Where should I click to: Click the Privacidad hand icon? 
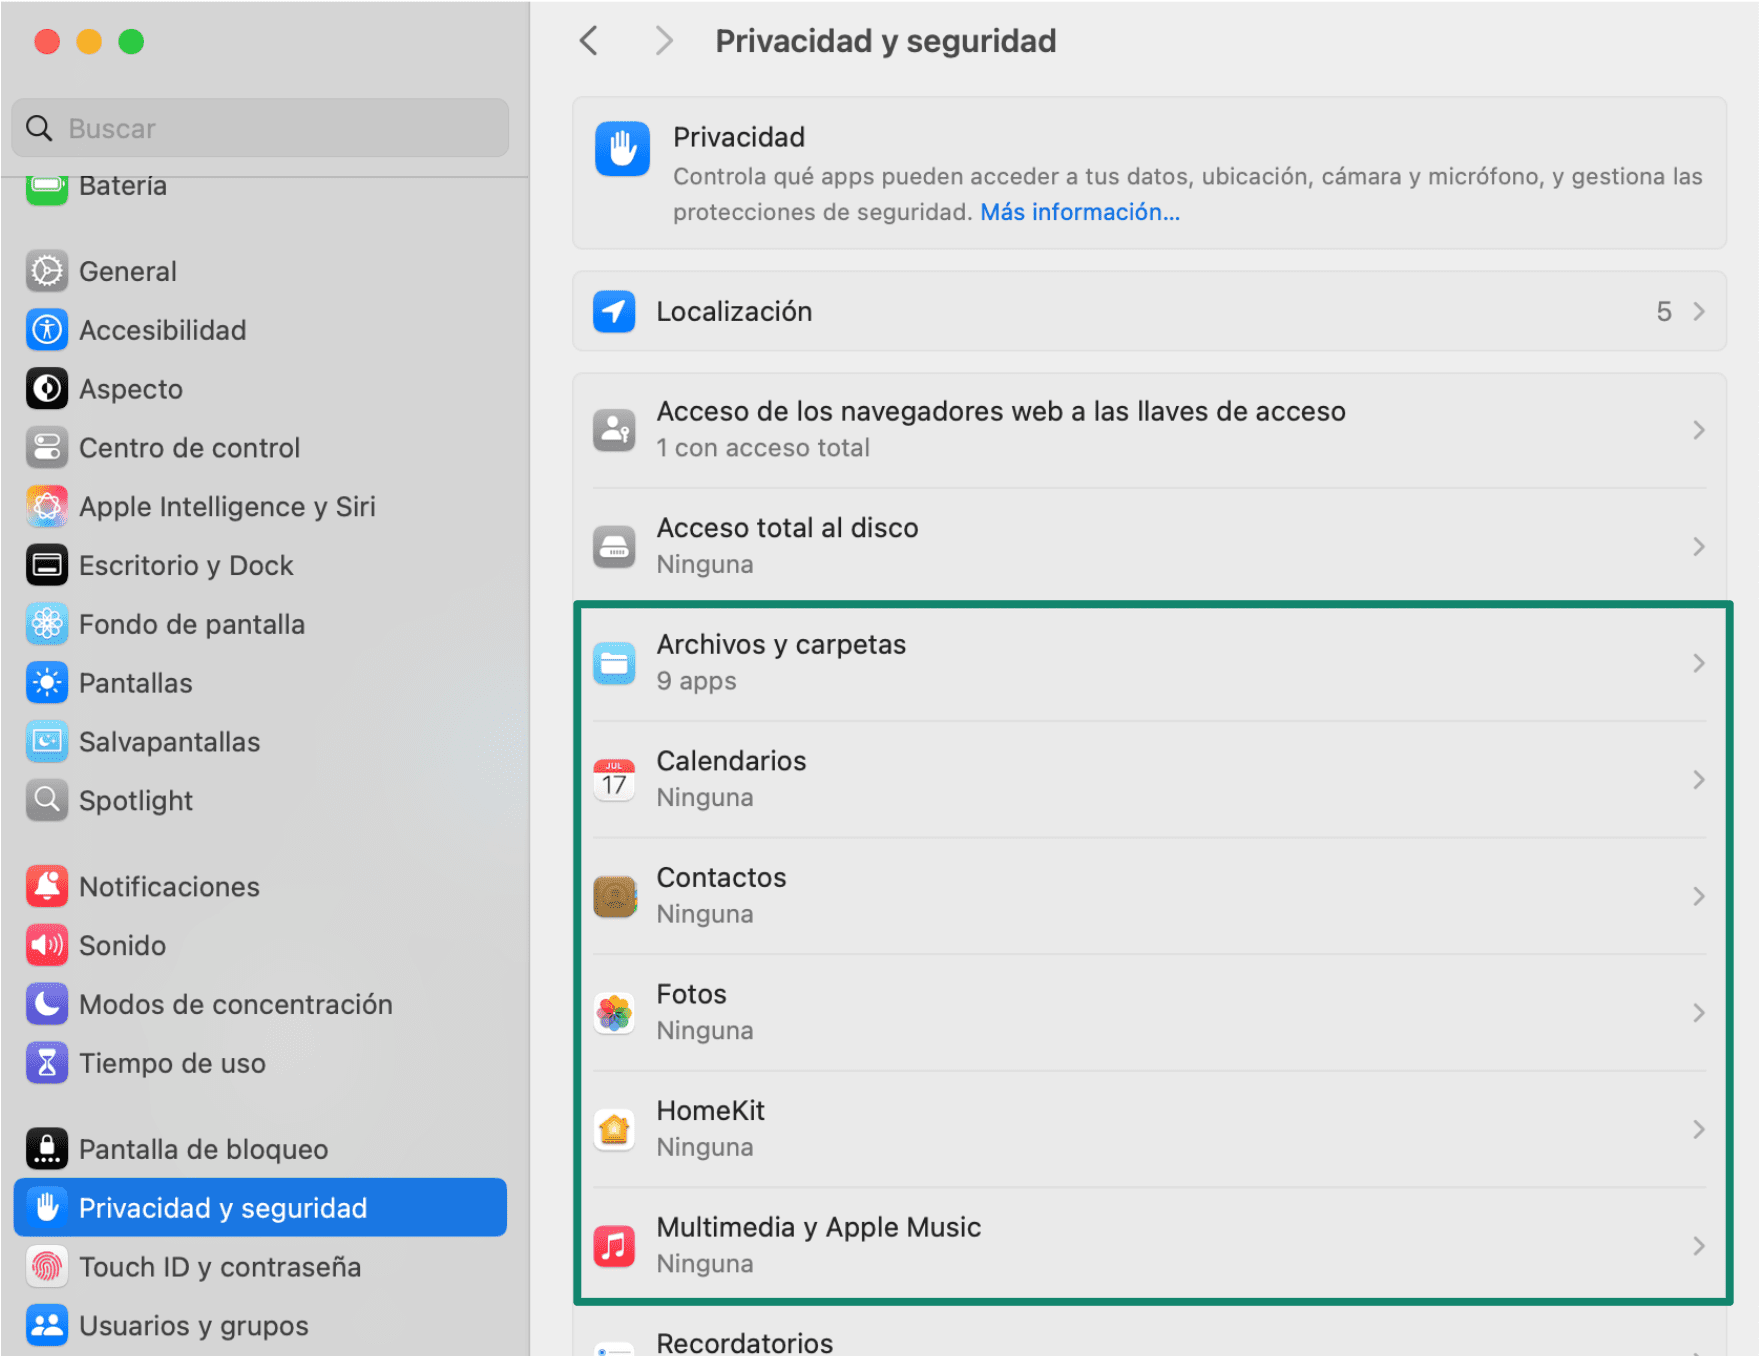click(622, 148)
